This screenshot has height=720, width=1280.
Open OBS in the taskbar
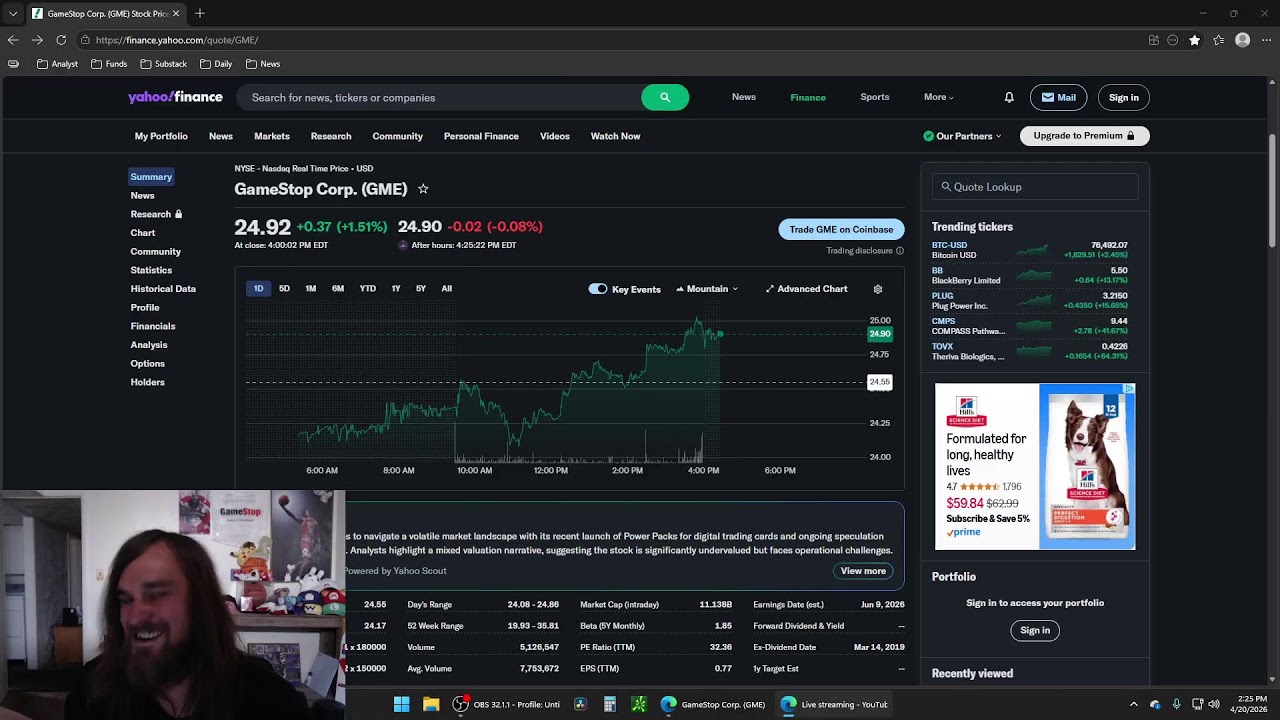(506, 704)
